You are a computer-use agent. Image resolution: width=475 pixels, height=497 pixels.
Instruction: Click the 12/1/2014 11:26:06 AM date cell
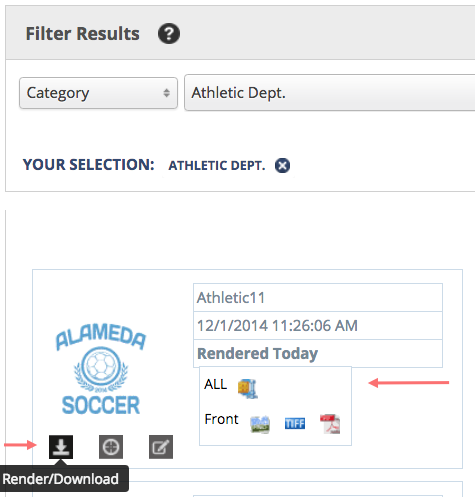318,326
